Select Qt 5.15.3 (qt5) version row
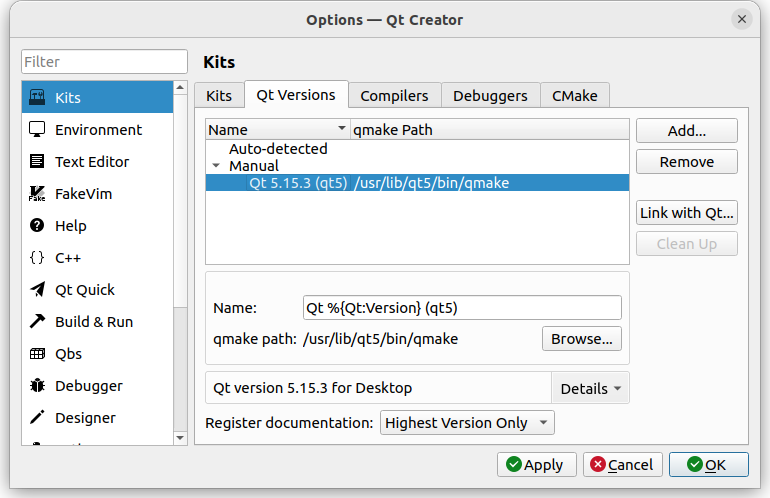This screenshot has height=498, width=770. pyautogui.click(x=417, y=183)
